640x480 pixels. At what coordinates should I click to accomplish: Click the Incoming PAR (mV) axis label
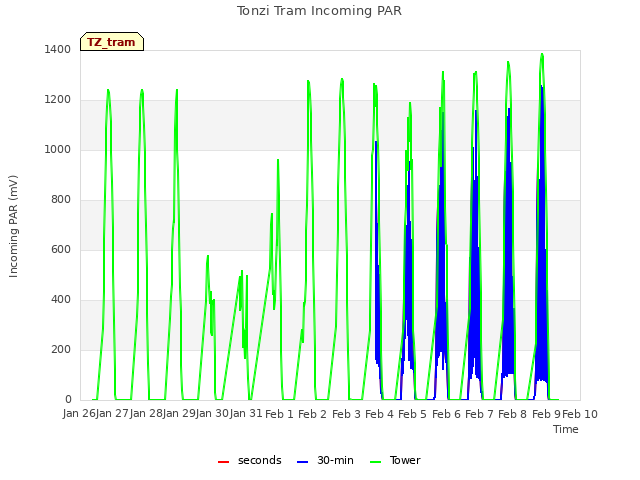(x=13, y=227)
